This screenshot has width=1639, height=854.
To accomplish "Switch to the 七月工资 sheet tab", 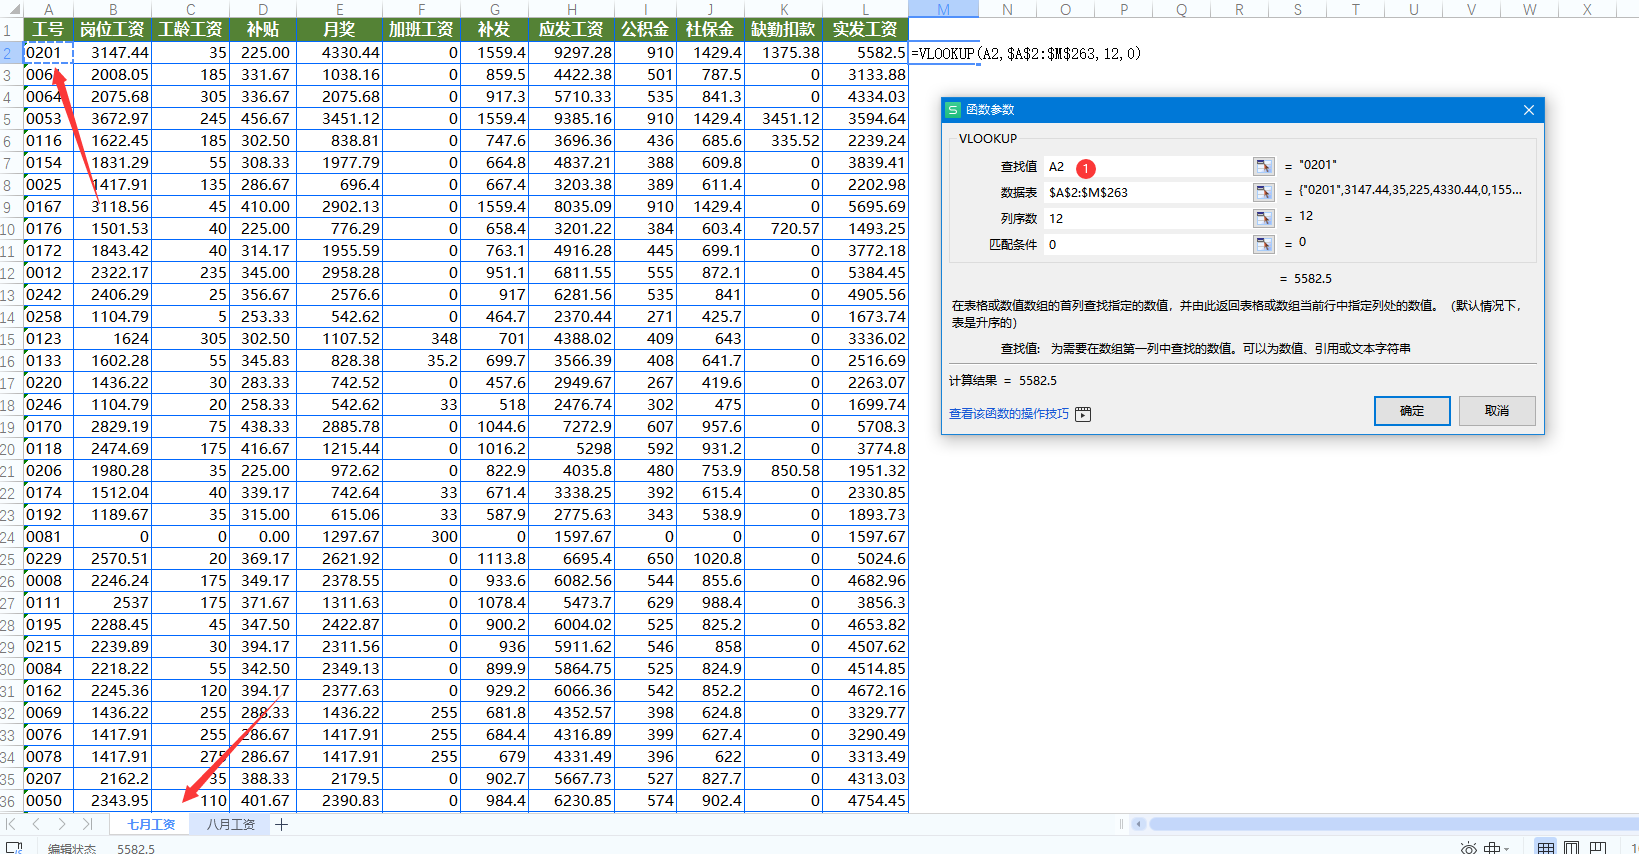I will coord(151,824).
